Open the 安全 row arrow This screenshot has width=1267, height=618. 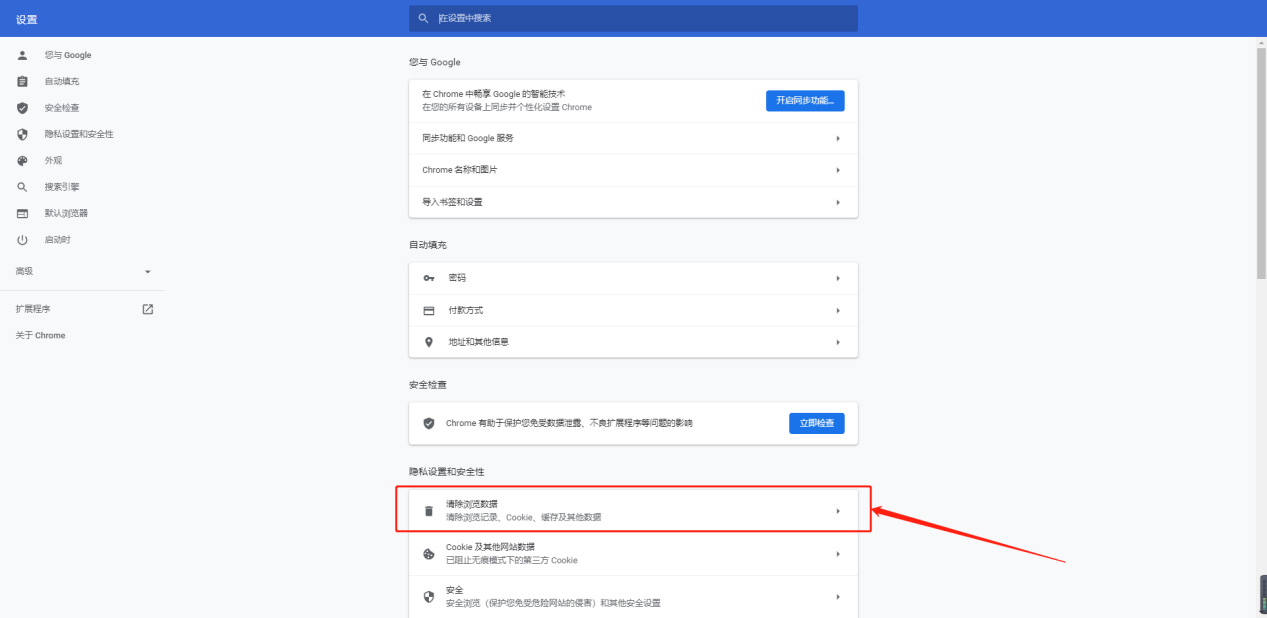click(838, 597)
